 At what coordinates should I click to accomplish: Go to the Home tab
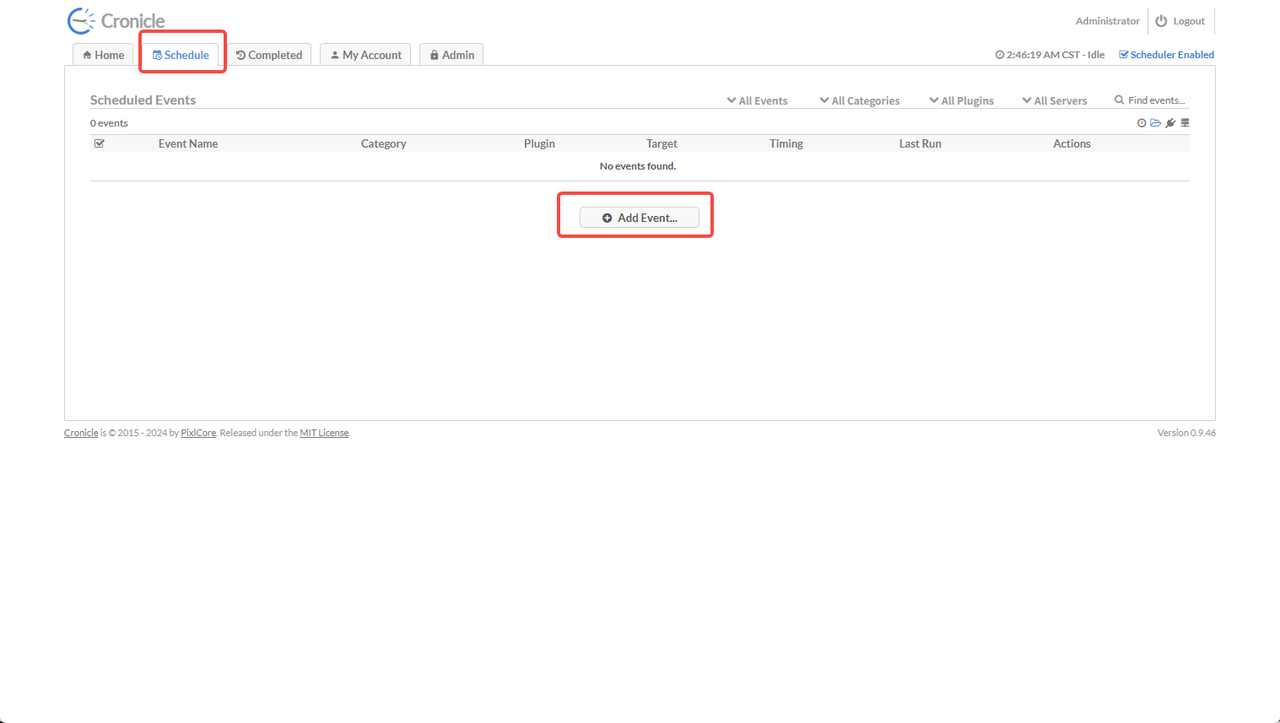[103, 55]
